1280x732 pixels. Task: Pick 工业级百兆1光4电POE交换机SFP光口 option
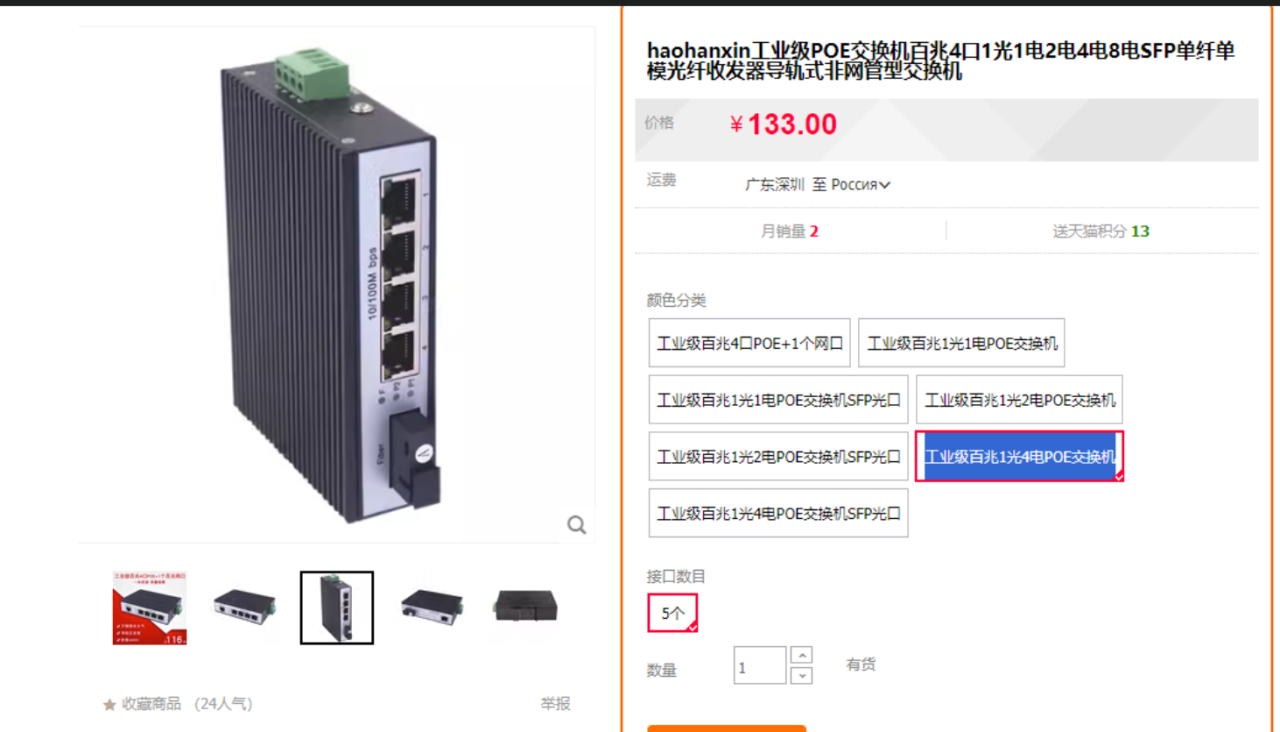pos(779,513)
